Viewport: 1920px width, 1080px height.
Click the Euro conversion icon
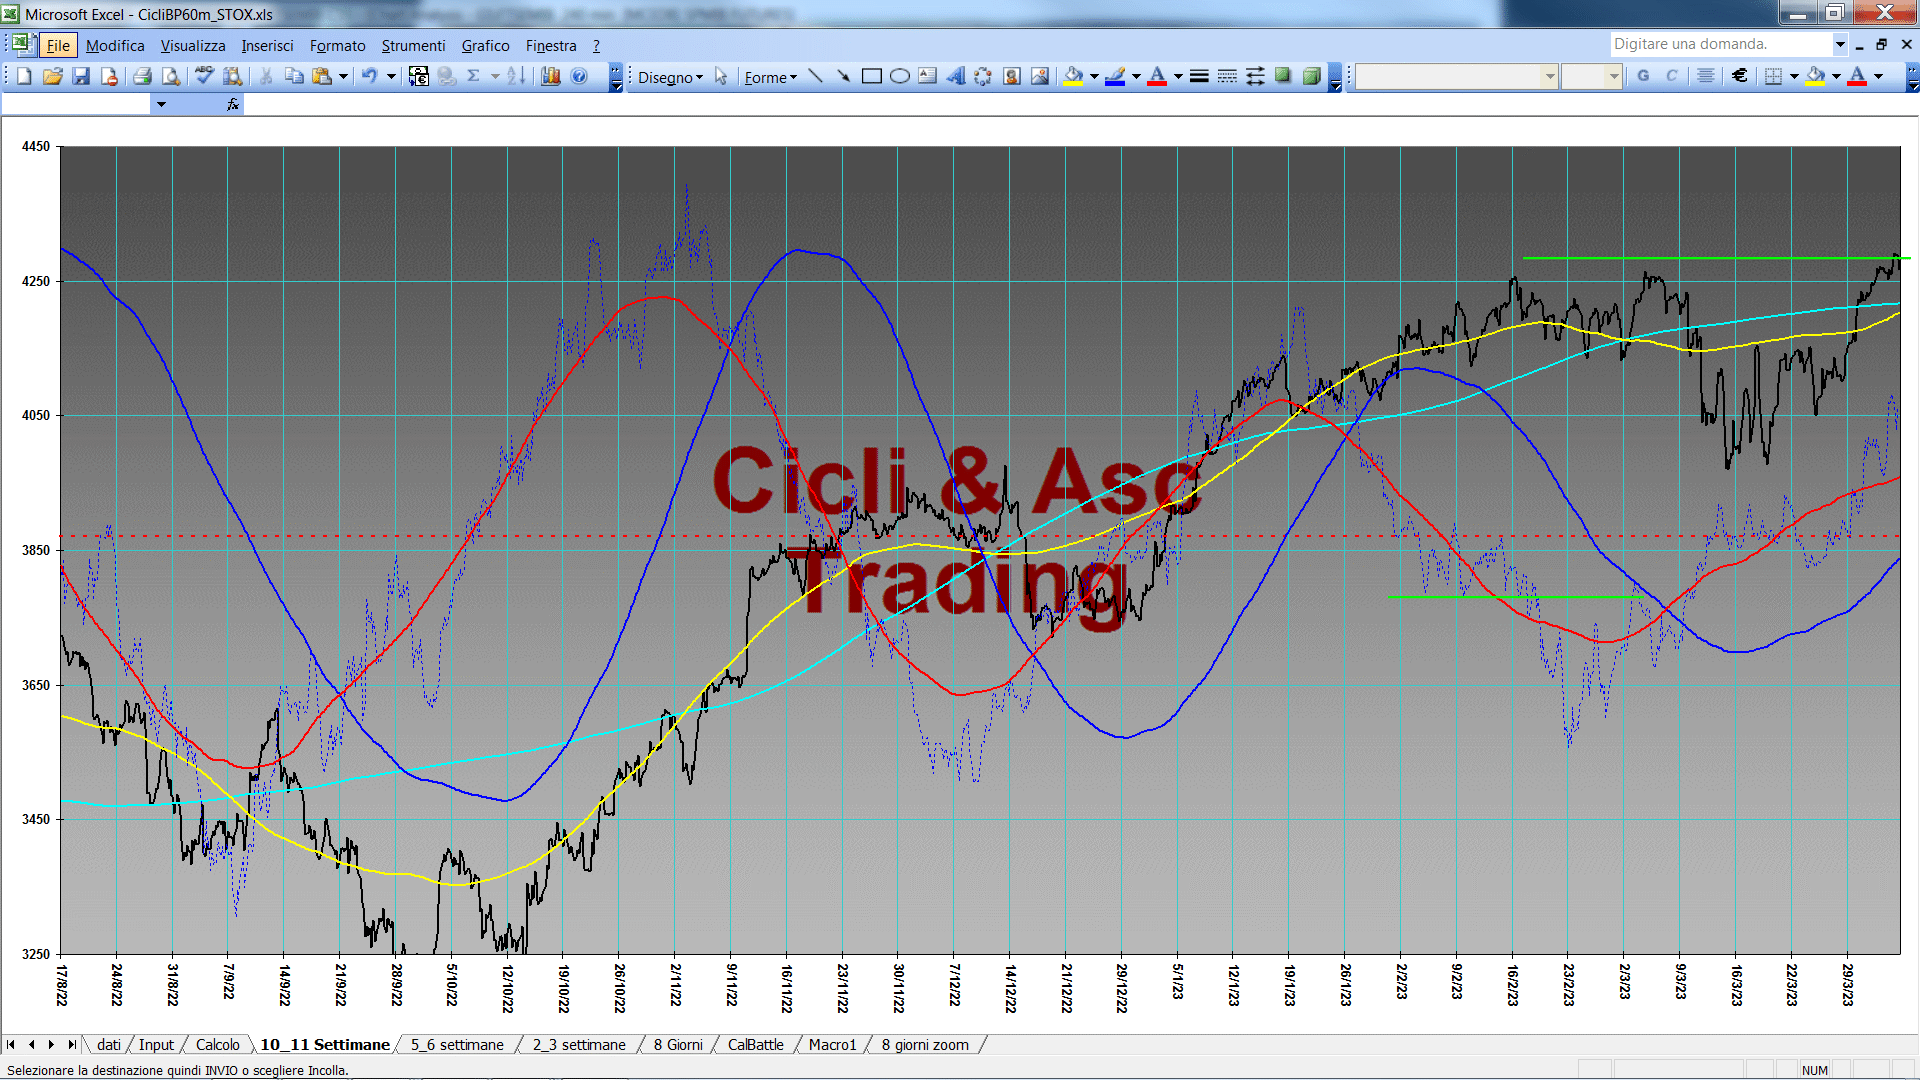click(419, 76)
